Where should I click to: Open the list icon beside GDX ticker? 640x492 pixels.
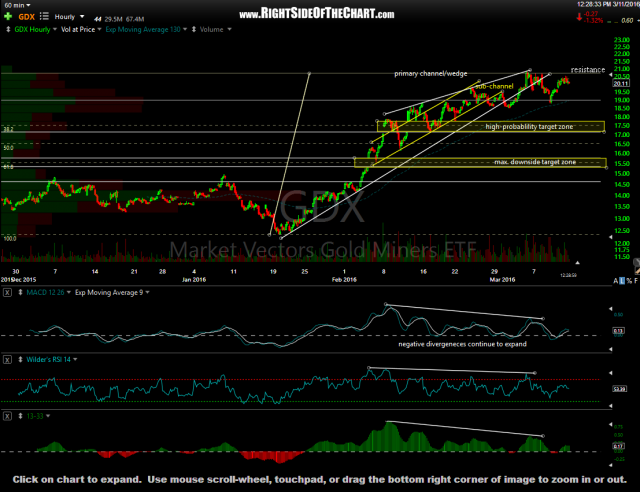[x=44, y=16]
